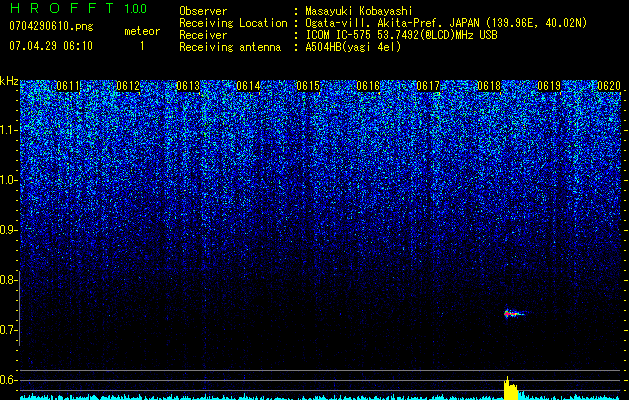
Task: Click the timestamp 07.04.29 06:10
Action: (x=51, y=46)
